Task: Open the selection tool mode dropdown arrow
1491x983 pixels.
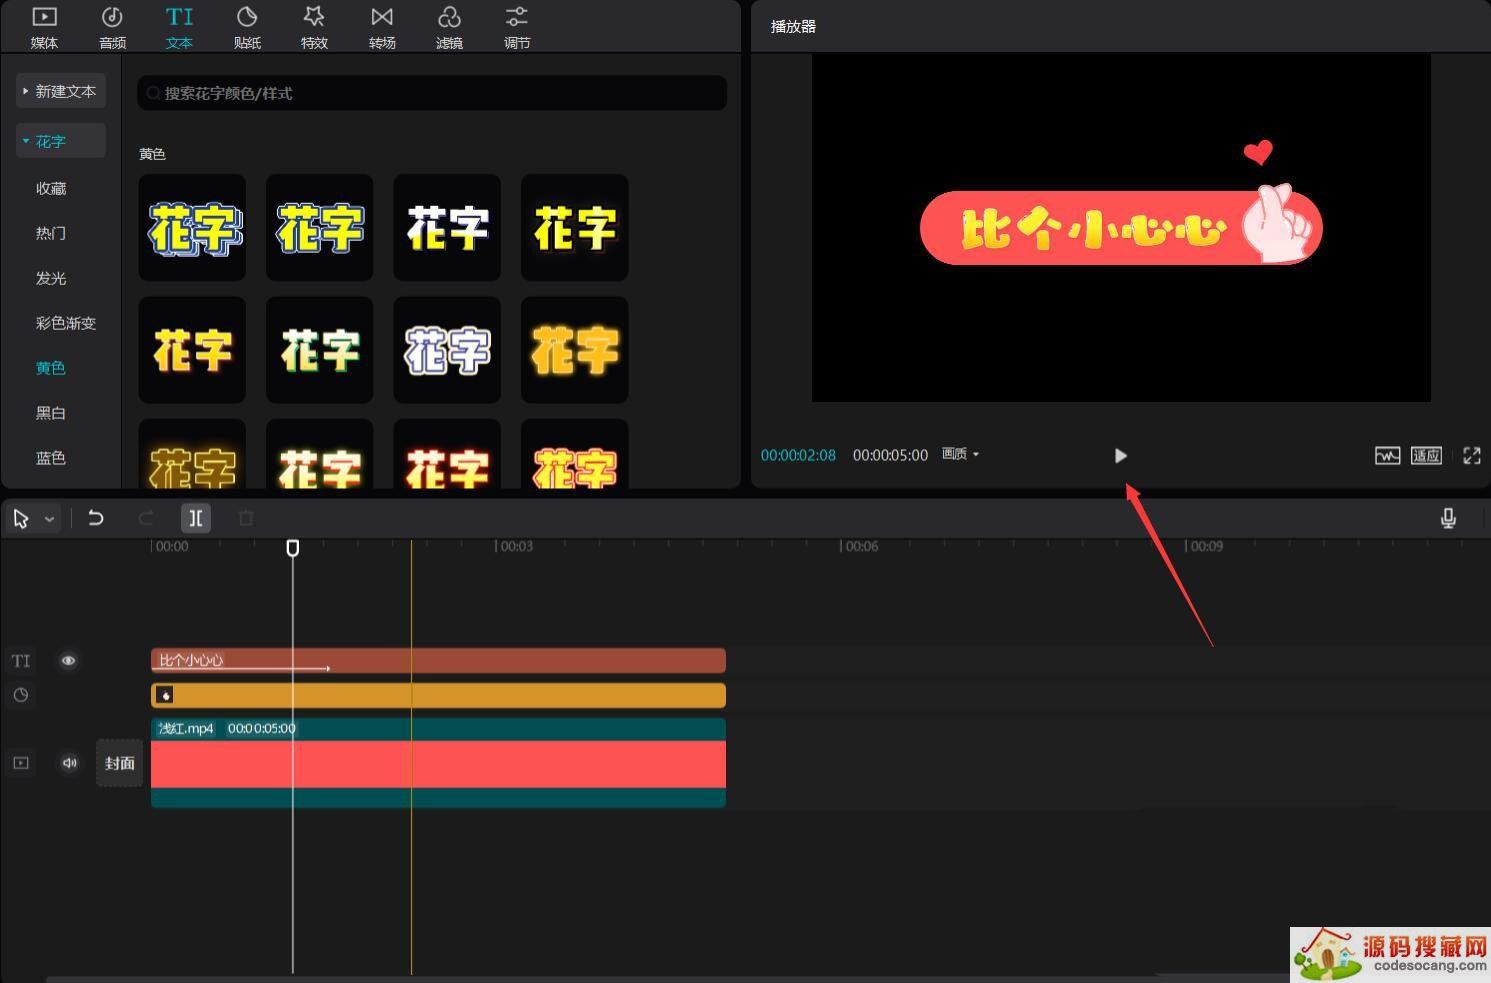Action: click(49, 519)
